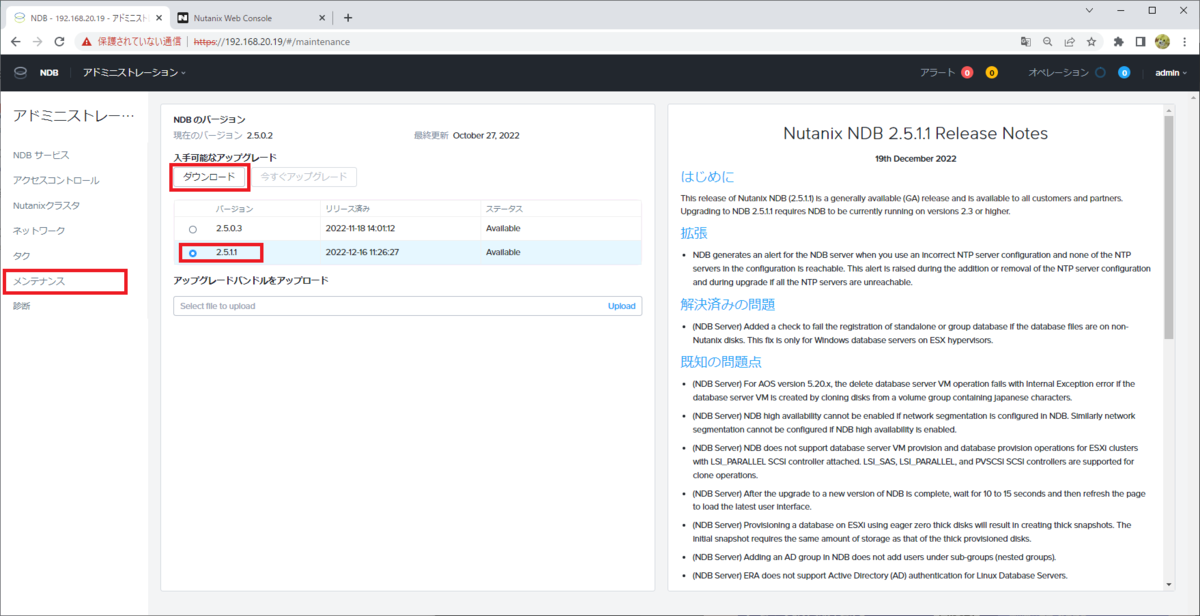Click the blue operations count badge

[1124, 73]
